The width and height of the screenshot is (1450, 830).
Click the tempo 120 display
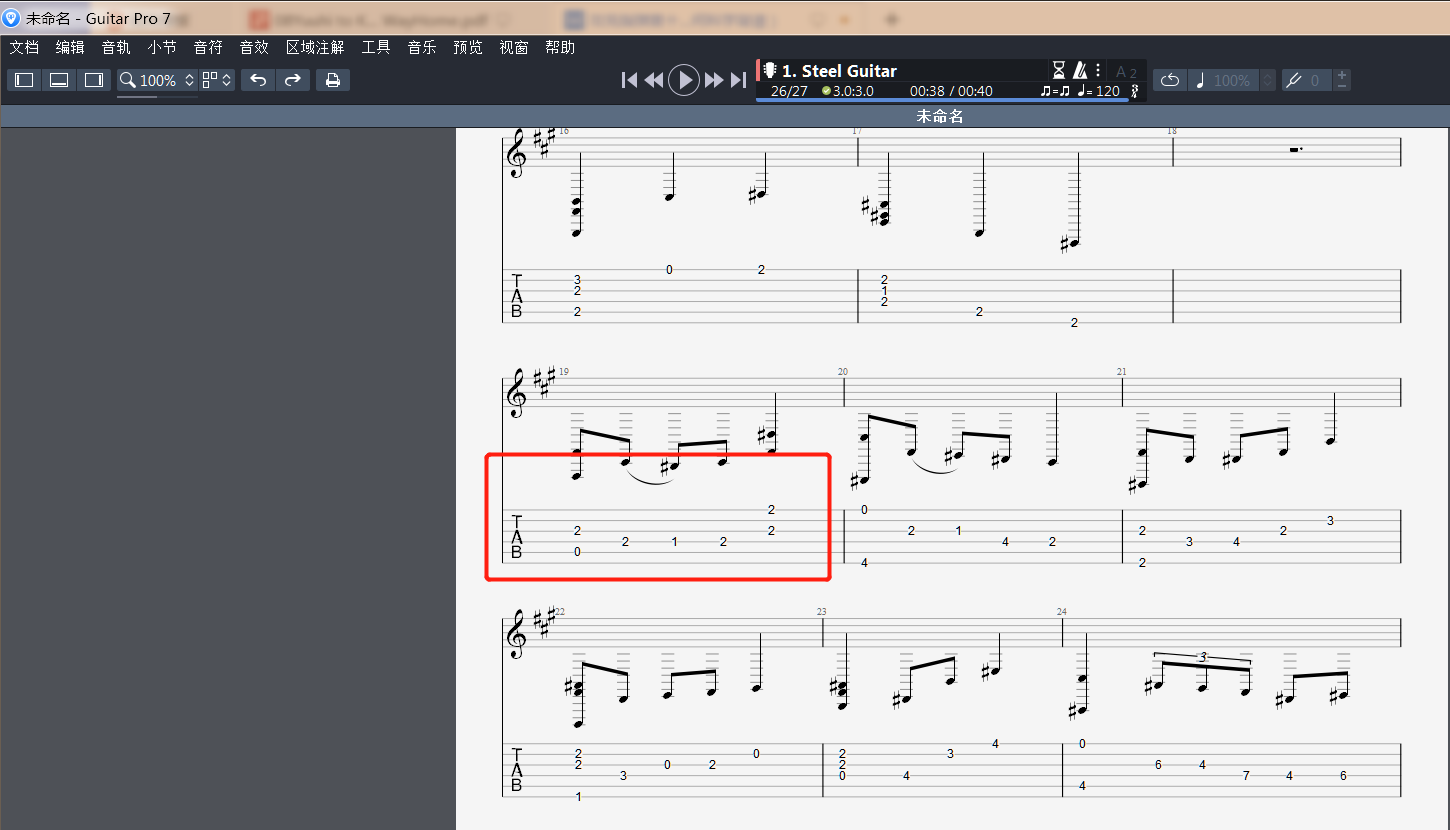pyautogui.click(x=1099, y=91)
